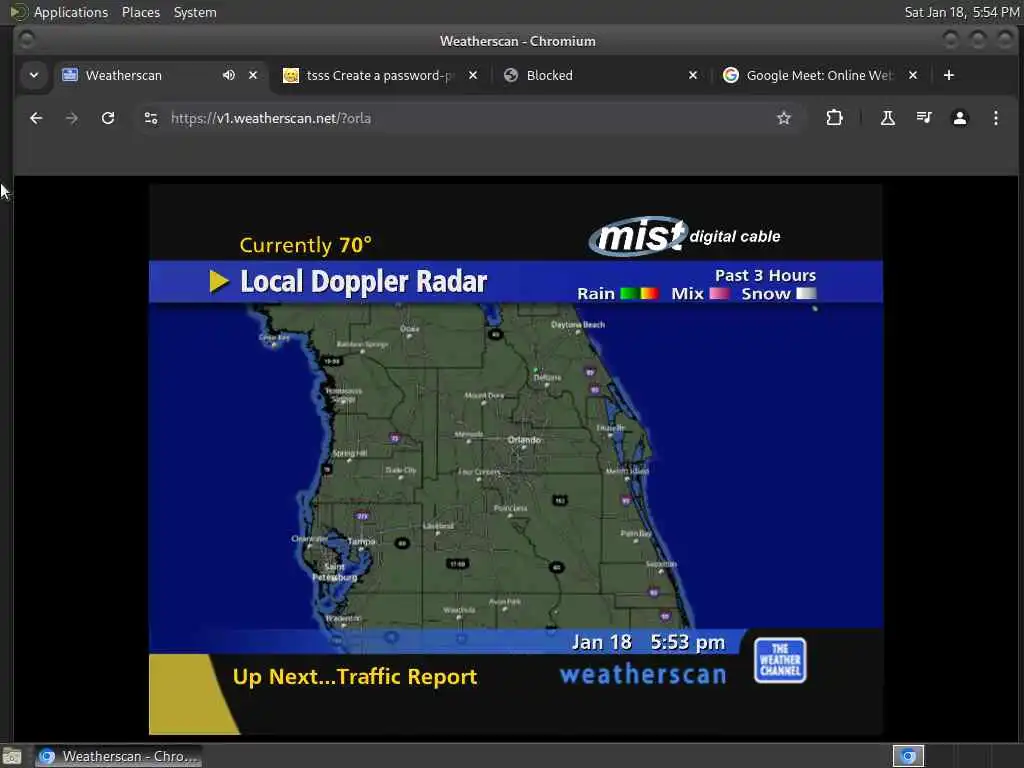Click the Mix color legend swatch
The height and width of the screenshot is (768, 1024).
tap(719, 293)
